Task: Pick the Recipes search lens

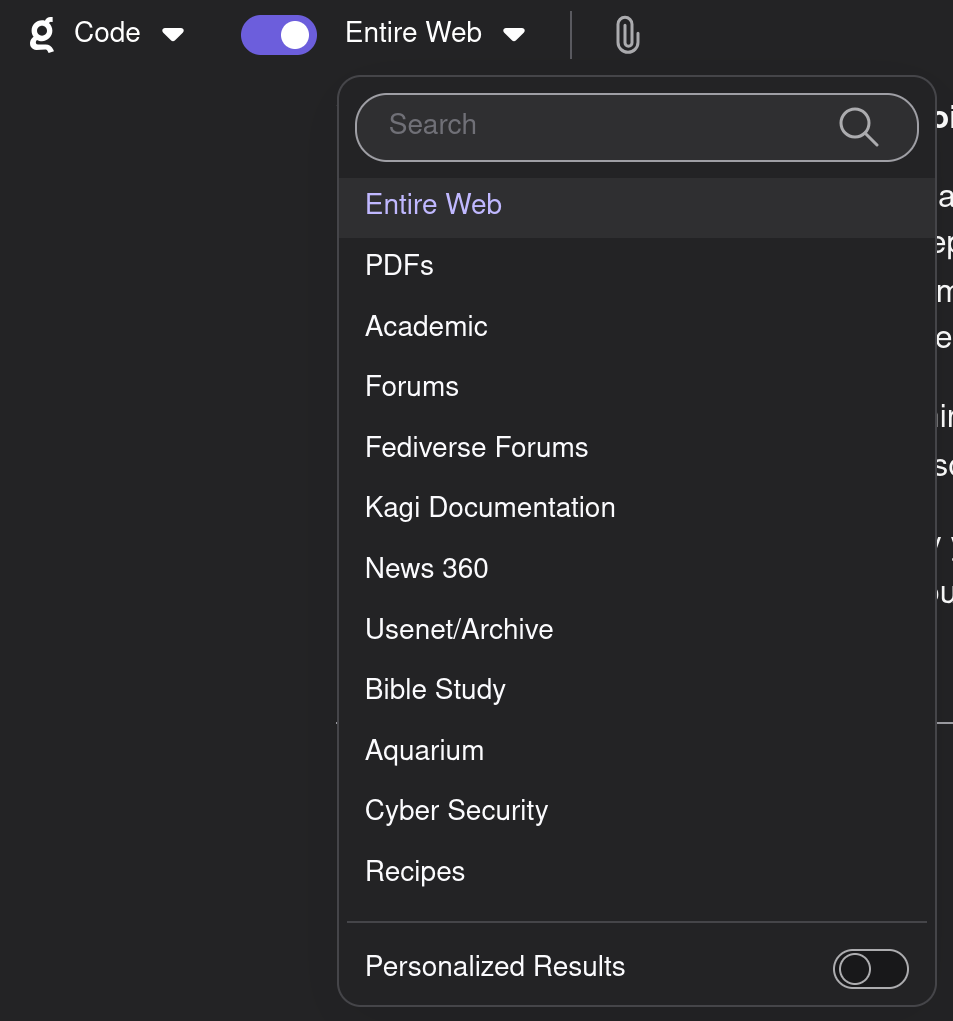Action: pyautogui.click(x=415, y=871)
